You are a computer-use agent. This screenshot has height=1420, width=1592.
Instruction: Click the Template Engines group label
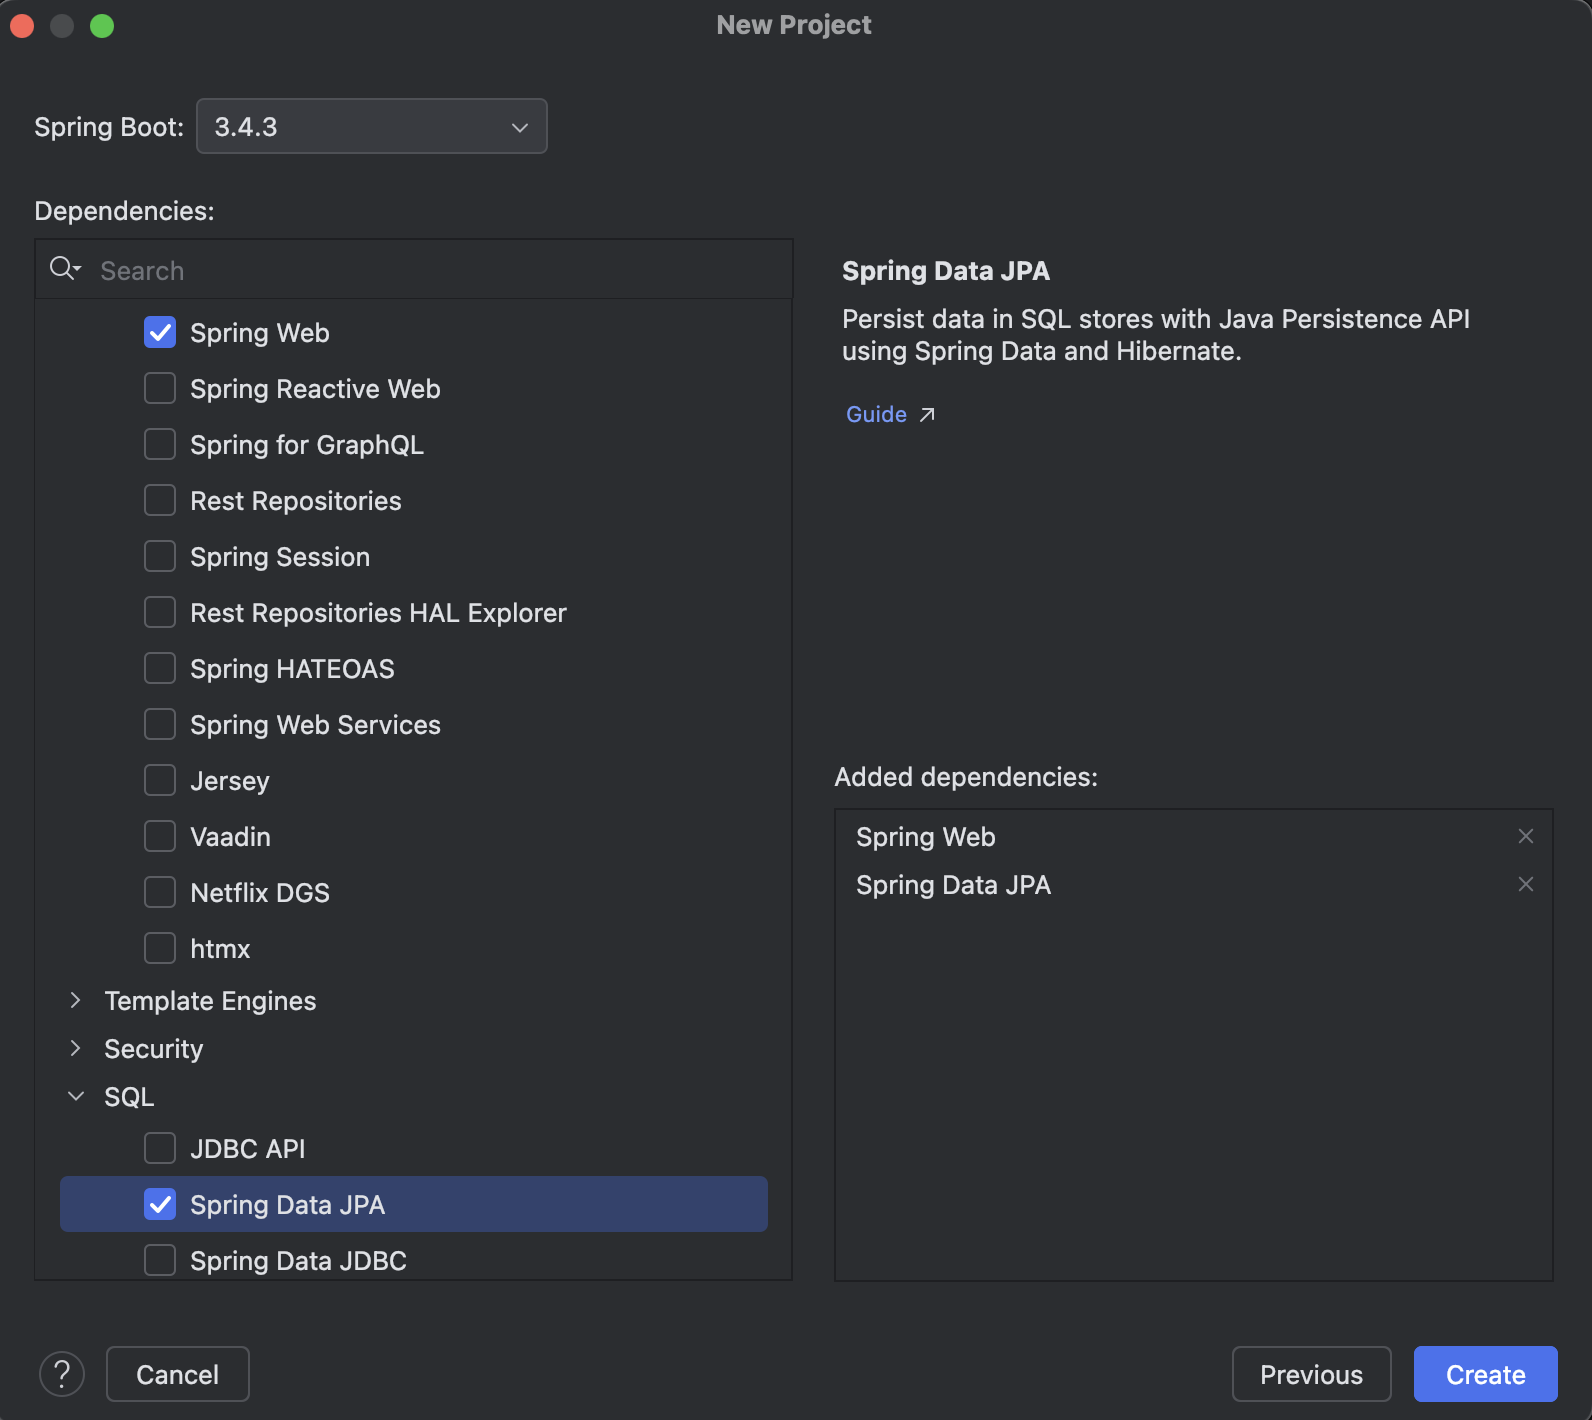tap(210, 1000)
